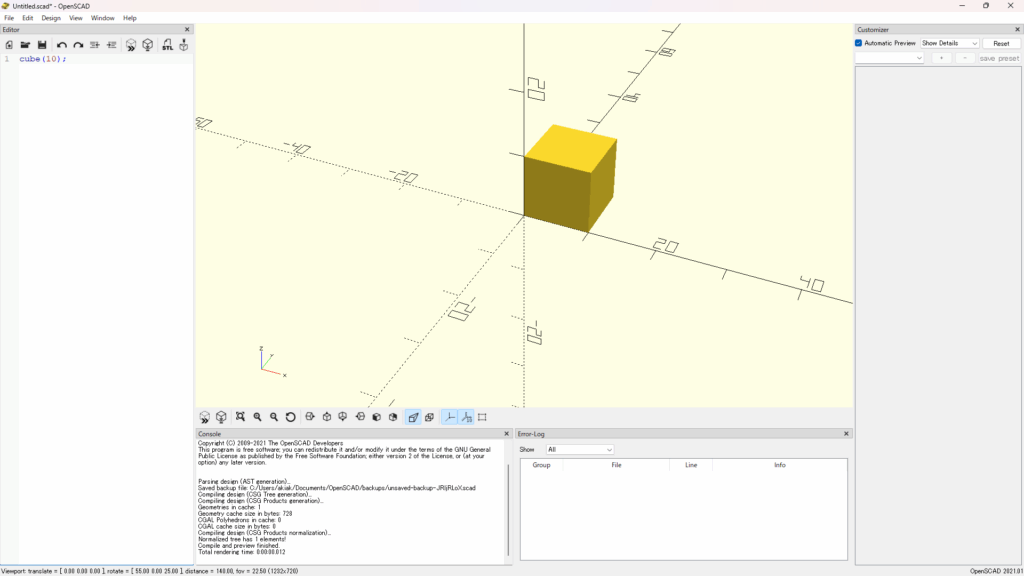Viewport: 1024px width, 576px height.
Task: Uncheck the Automatic Preview checkbox
Action: point(859,43)
